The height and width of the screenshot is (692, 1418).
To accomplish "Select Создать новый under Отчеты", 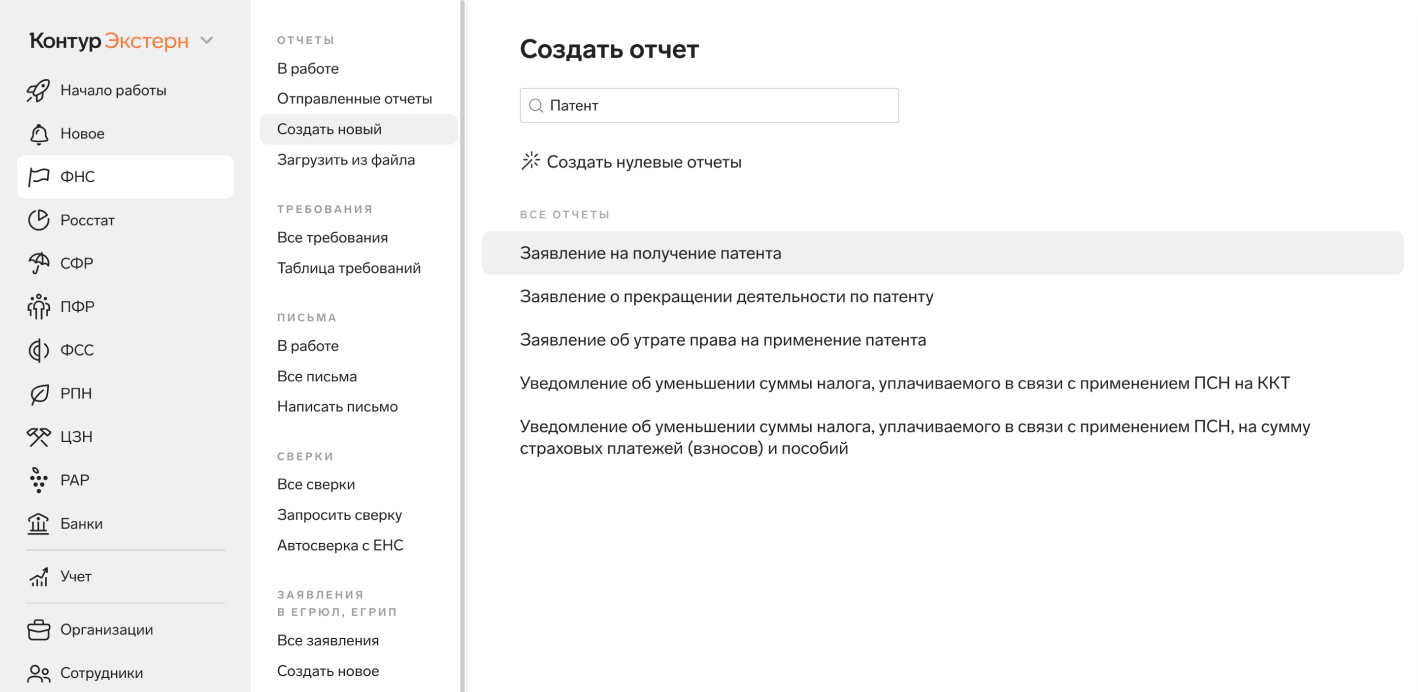I will (358, 129).
